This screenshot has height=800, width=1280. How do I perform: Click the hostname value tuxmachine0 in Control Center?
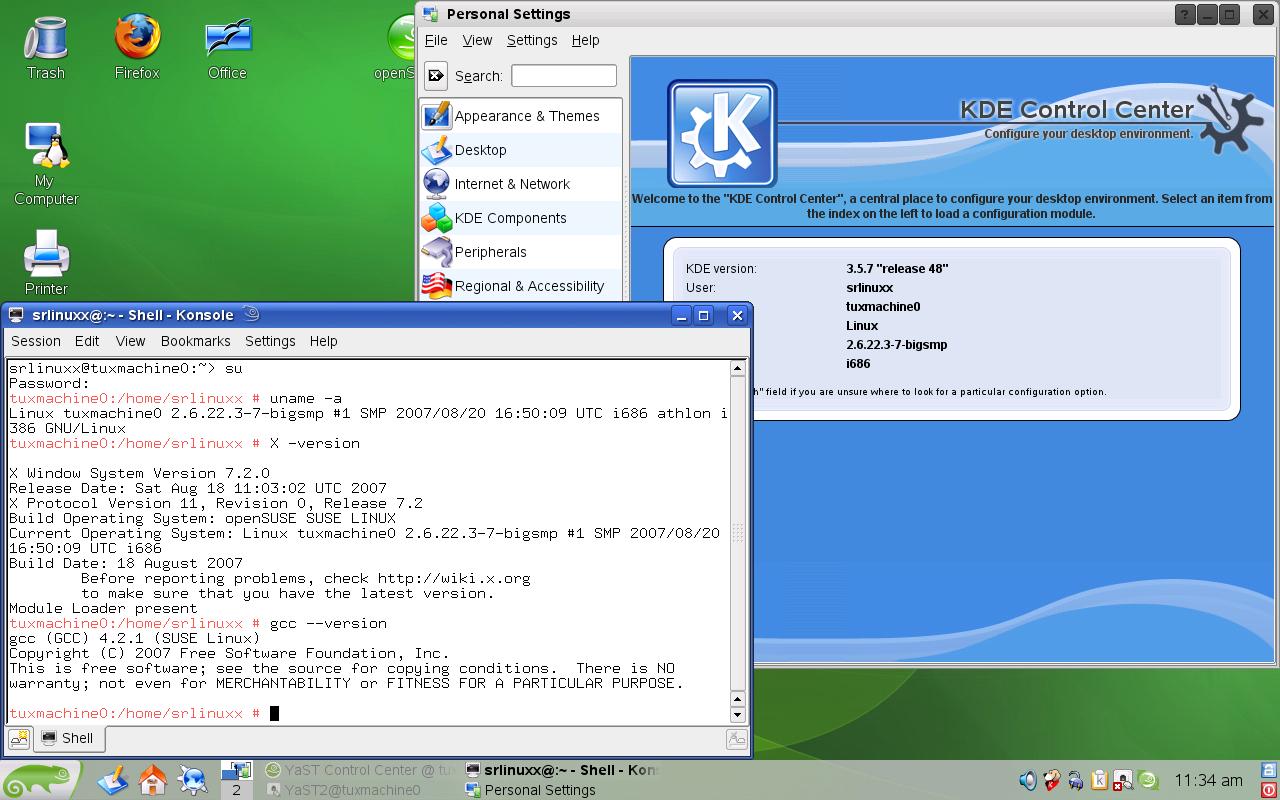click(883, 307)
